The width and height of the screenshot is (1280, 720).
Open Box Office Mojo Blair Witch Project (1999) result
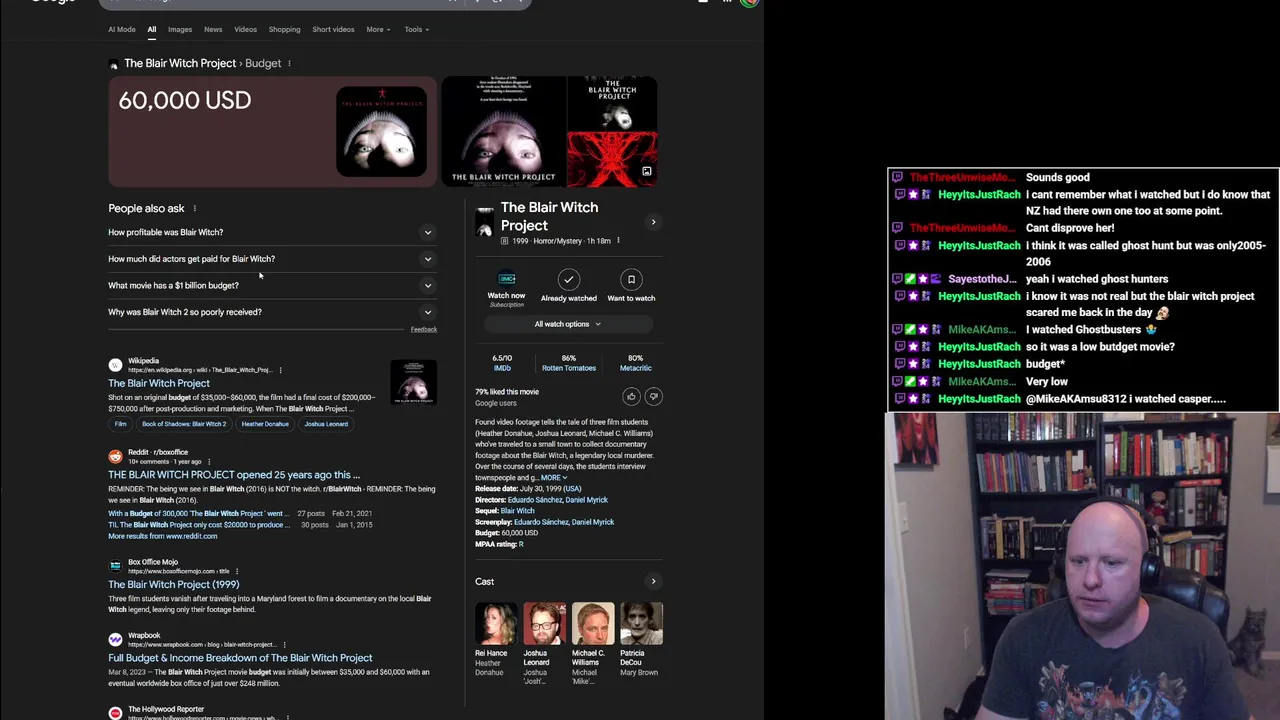(x=174, y=584)
